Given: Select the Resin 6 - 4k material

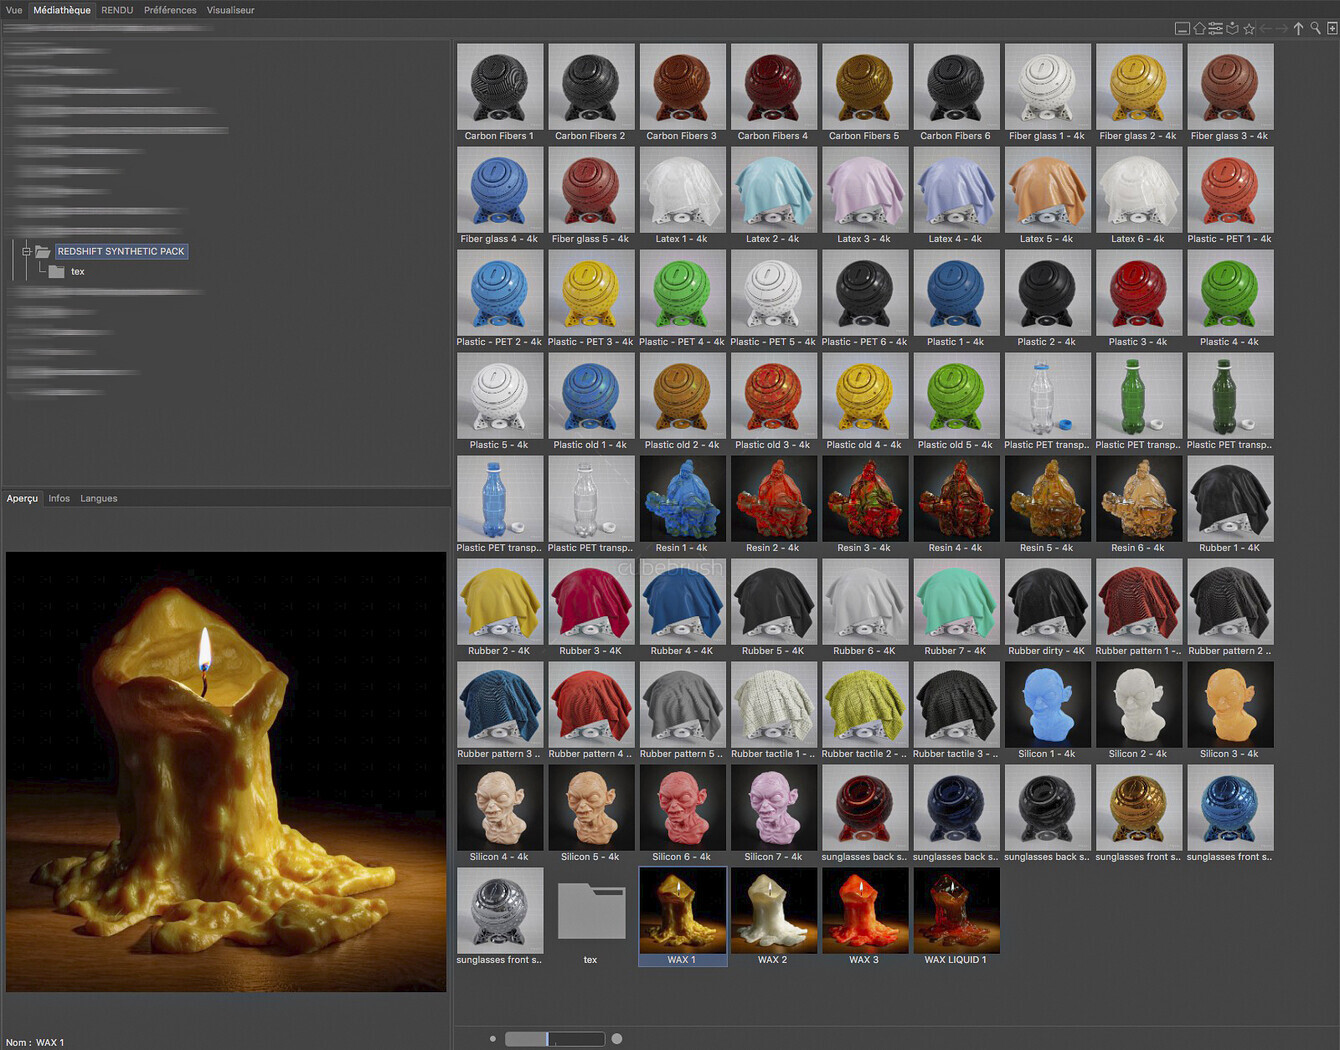Looking at the screenshot, I should (1138, 505).
